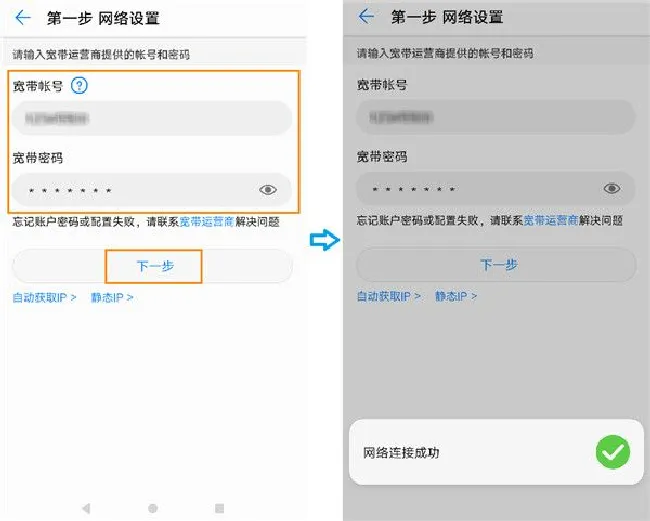
Task: Tap 下一步 button in left screen
Action: pyautogui.click(x=152, y=266)
